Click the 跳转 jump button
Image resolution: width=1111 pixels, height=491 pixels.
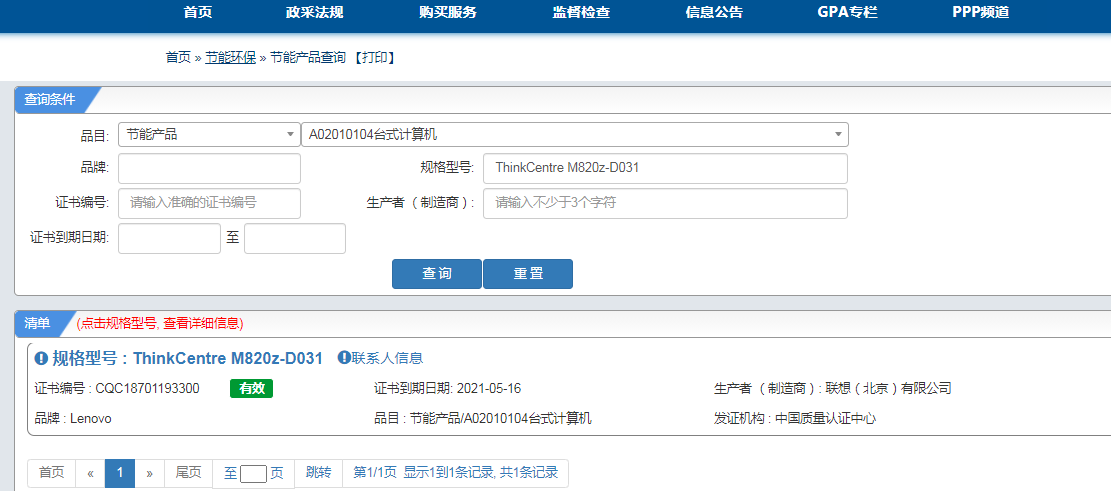click(x=318, y=473)
